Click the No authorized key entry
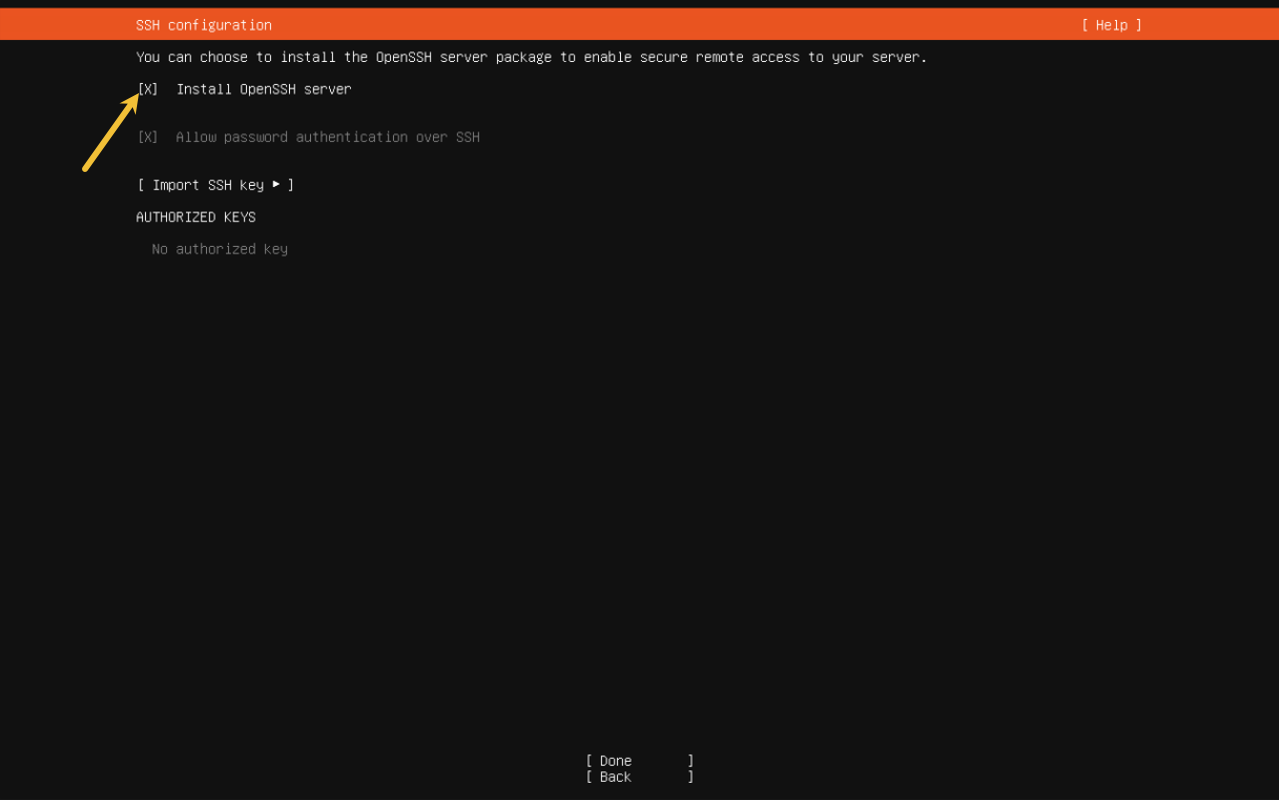The height and width of the screenshot is (800, 1279). click(219, 249)
